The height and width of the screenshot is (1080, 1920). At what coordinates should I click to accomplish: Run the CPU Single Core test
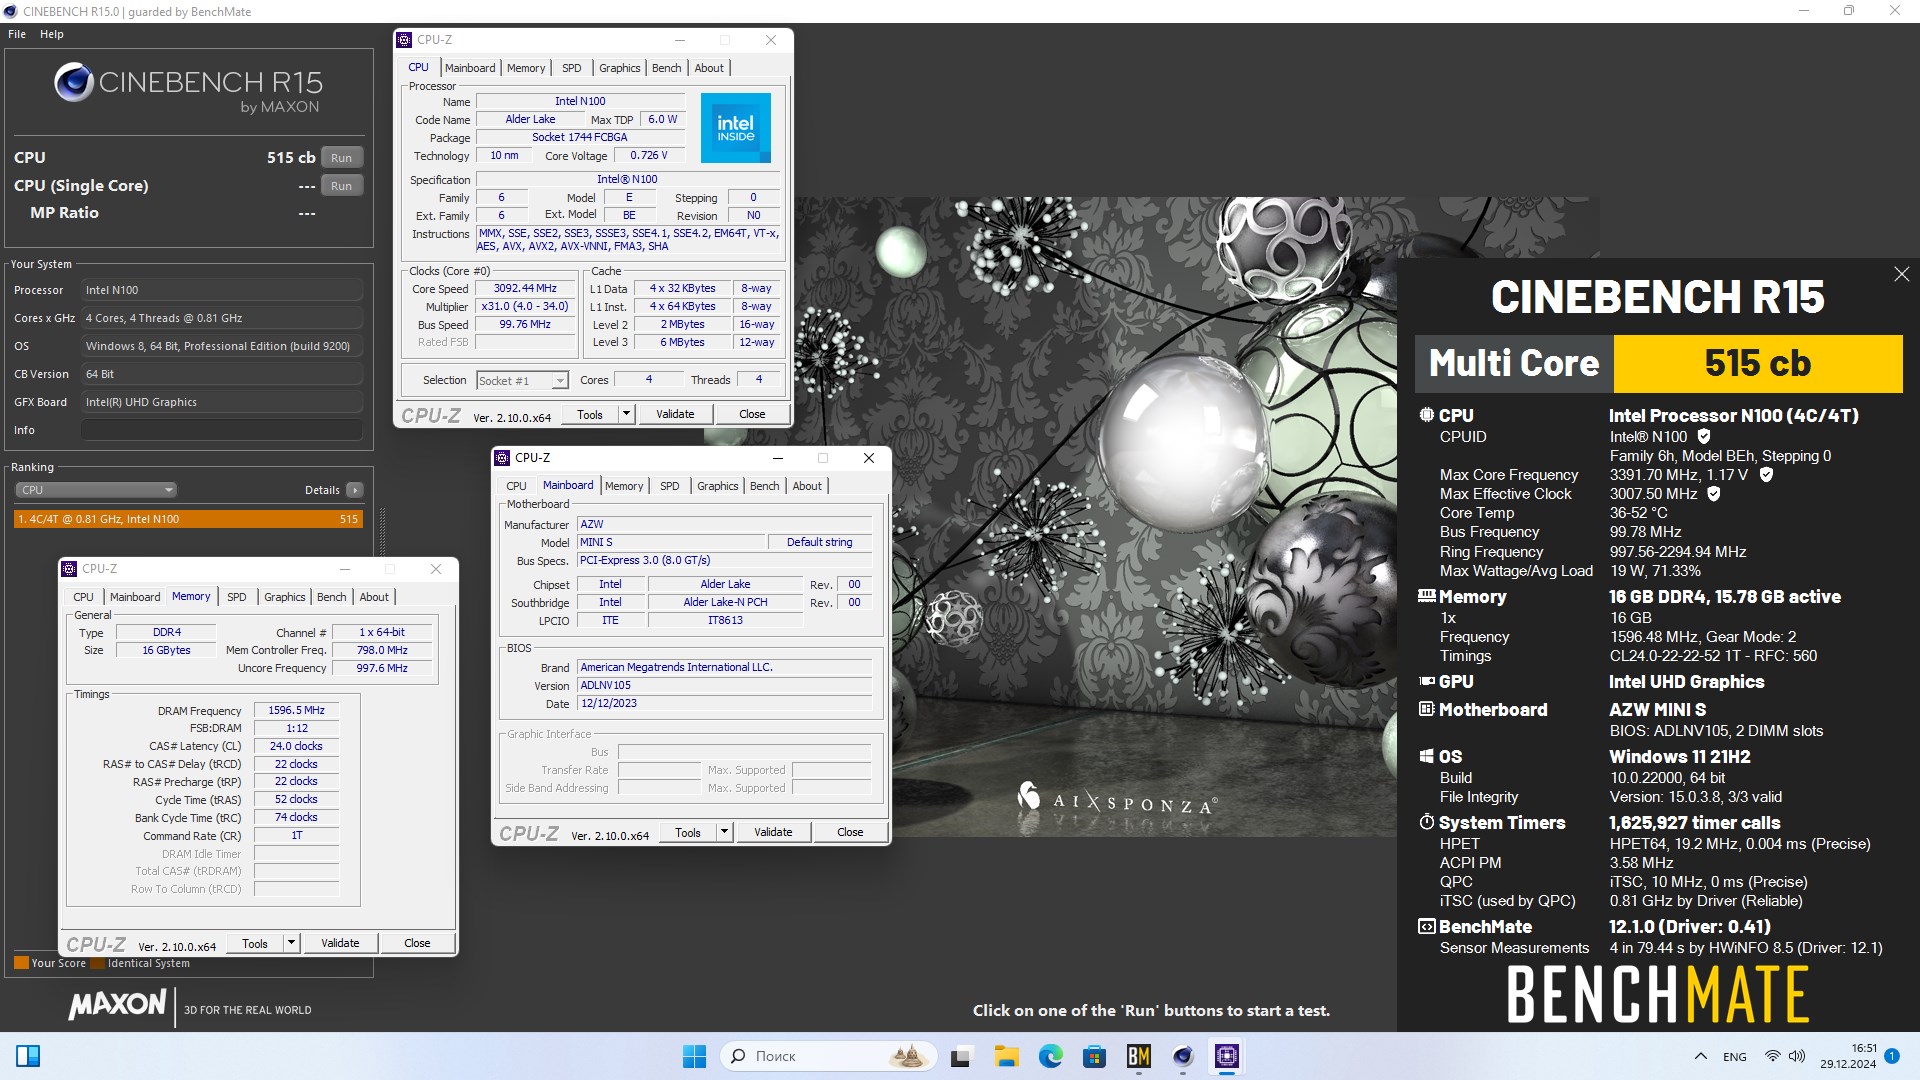(x=341, y=186)
